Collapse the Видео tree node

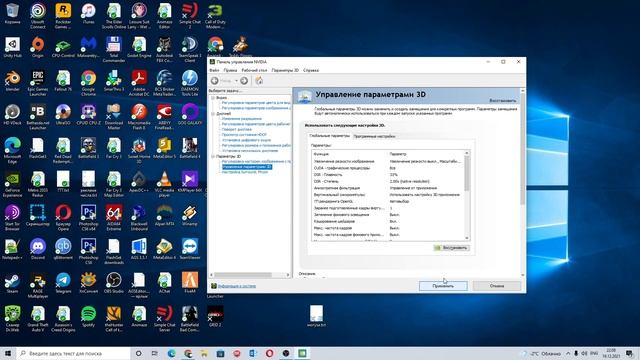pos(213,98)
